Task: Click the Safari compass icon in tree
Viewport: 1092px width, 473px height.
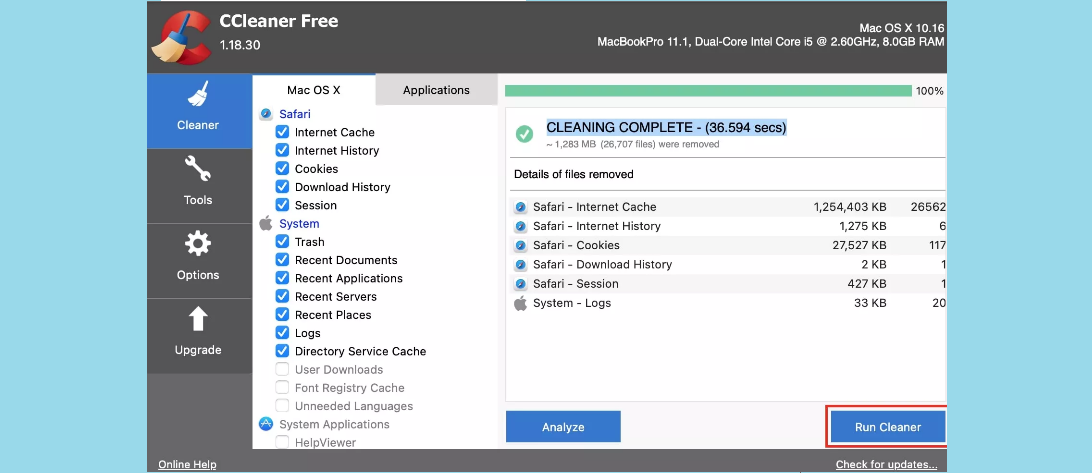Action: click(x=265, y=114)
